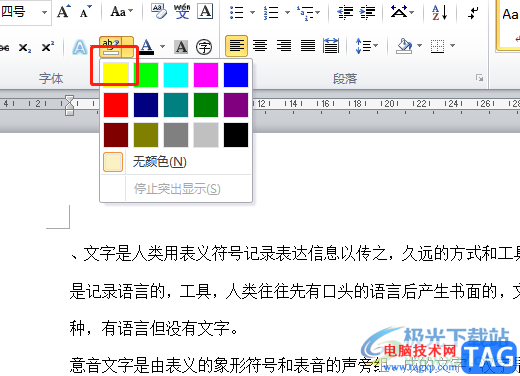Open the Paragraph dialog launcher

coord(479,78)
